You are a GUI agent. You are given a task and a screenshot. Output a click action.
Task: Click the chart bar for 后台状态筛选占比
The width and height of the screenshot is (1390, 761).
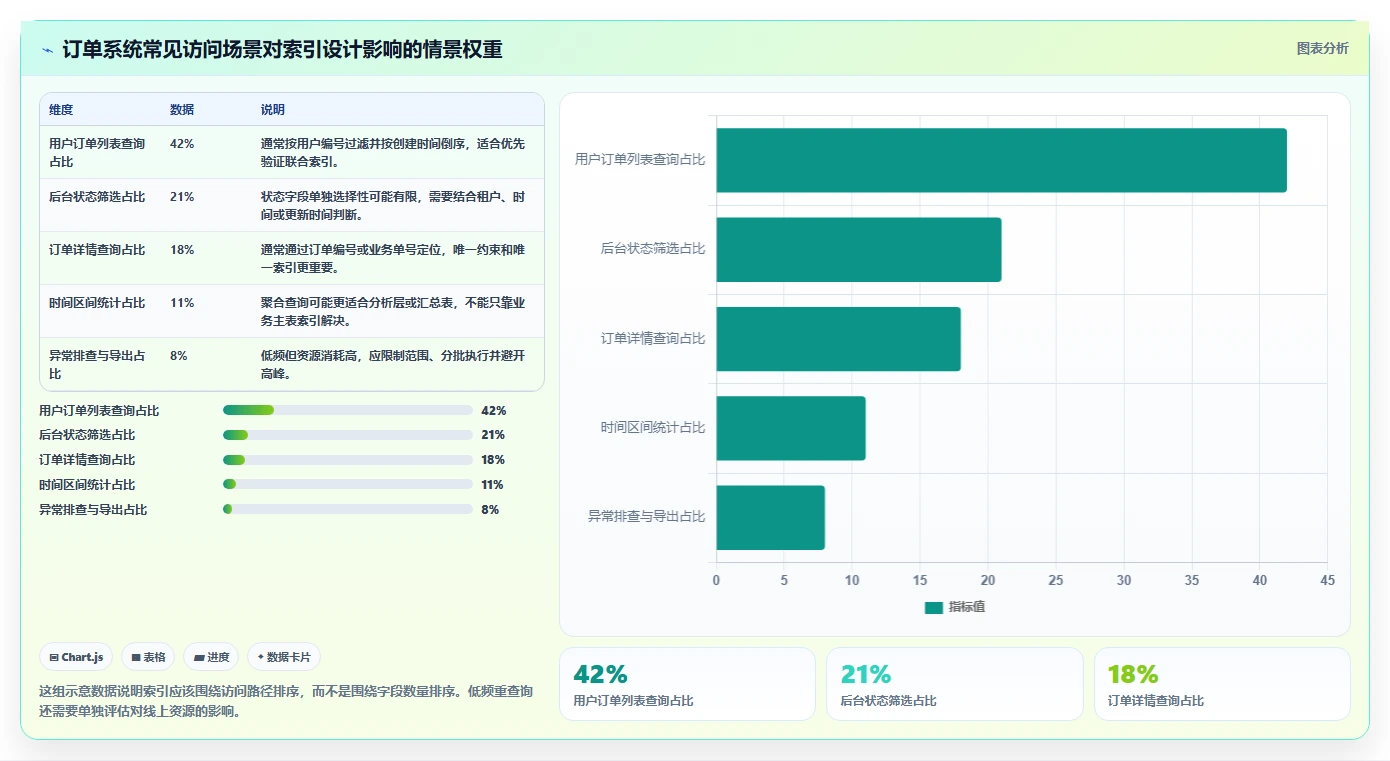858,249
